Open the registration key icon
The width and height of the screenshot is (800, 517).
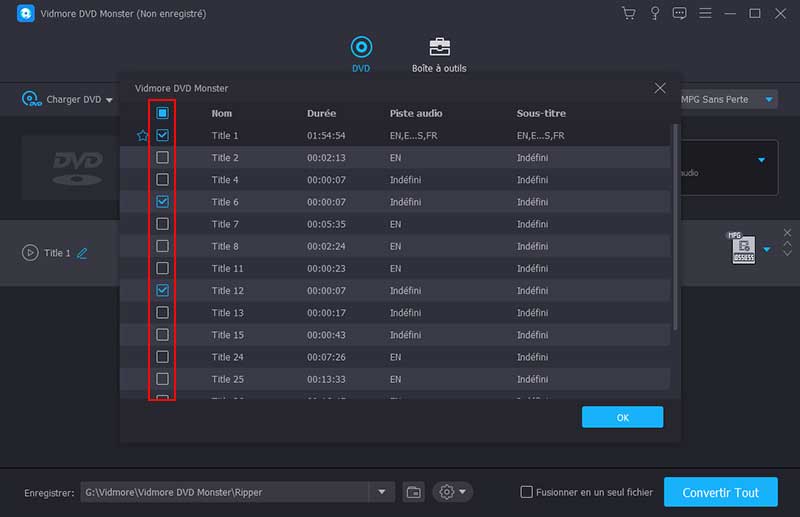click(654, 14)
